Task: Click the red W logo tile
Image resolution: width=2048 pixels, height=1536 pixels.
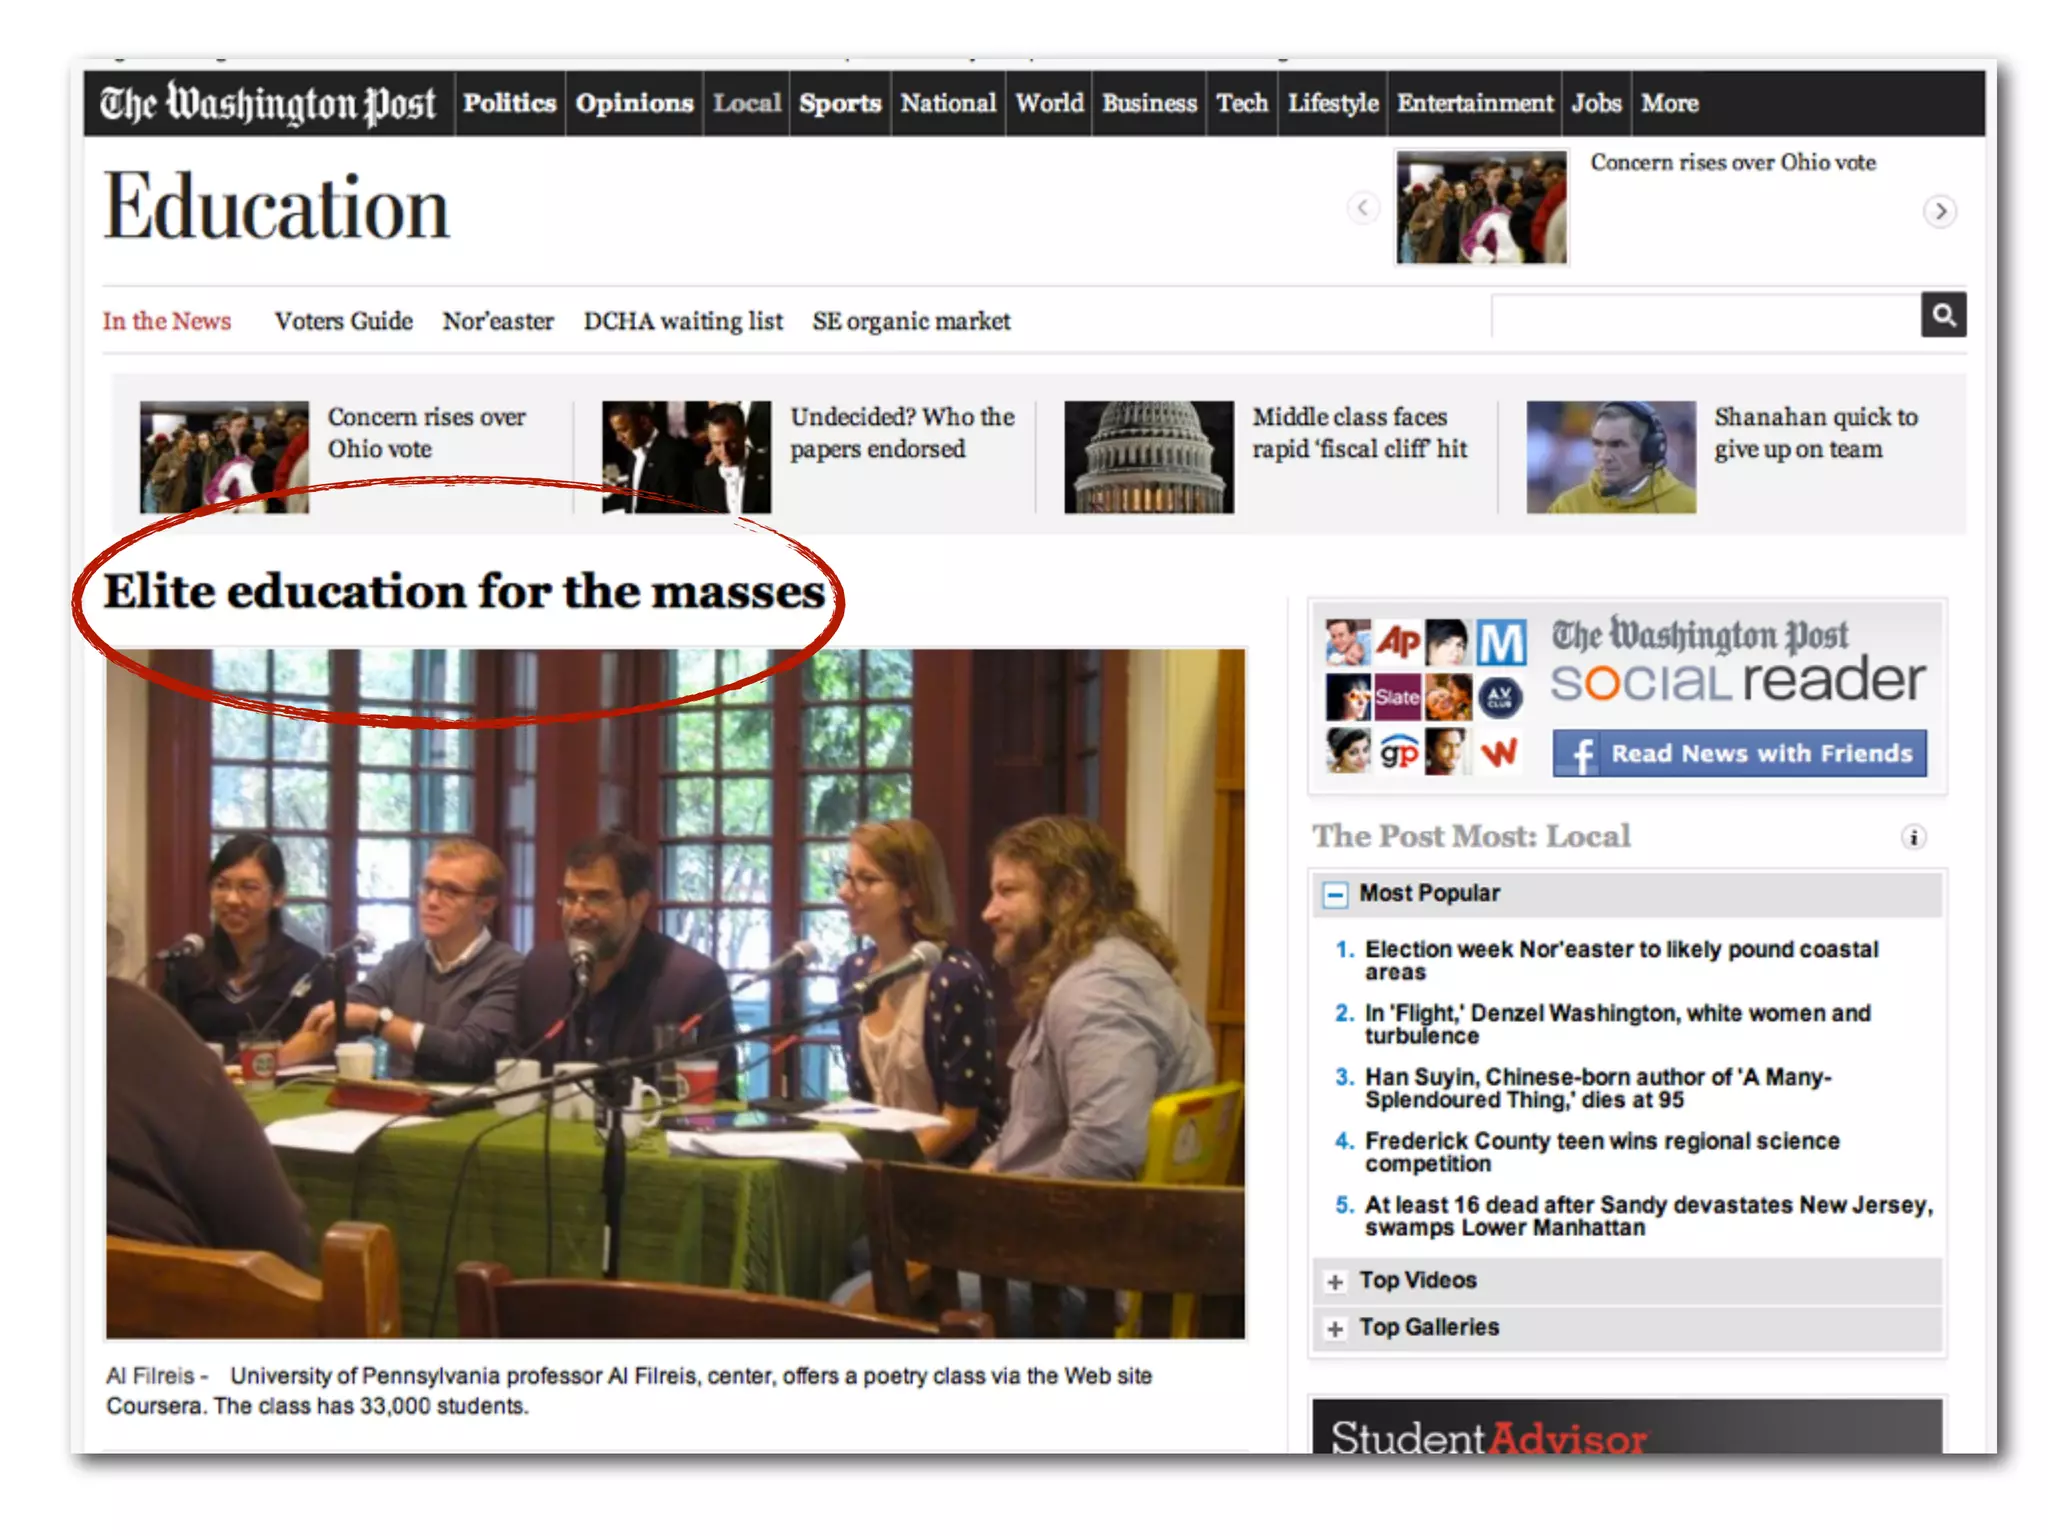Action: pyautogui.click(x=1499, y=752)
